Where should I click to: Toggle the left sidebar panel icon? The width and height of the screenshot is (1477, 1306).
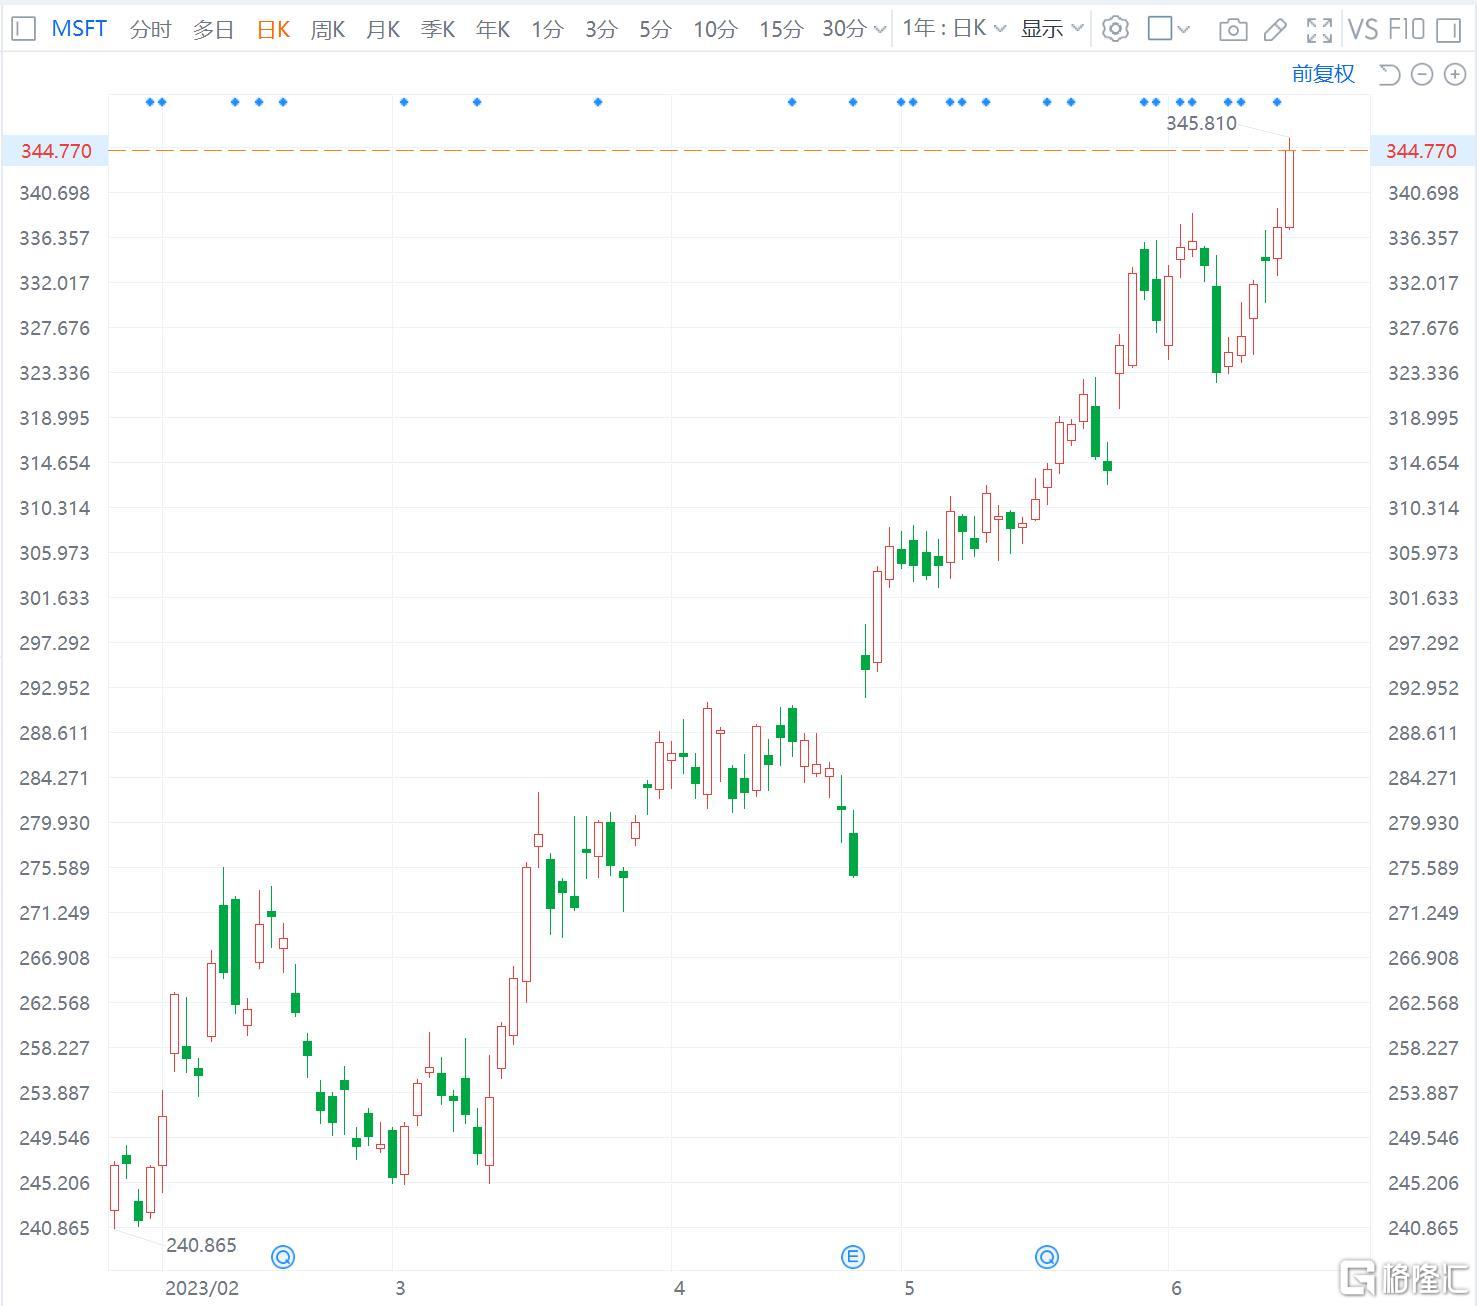tap(23, 29)
